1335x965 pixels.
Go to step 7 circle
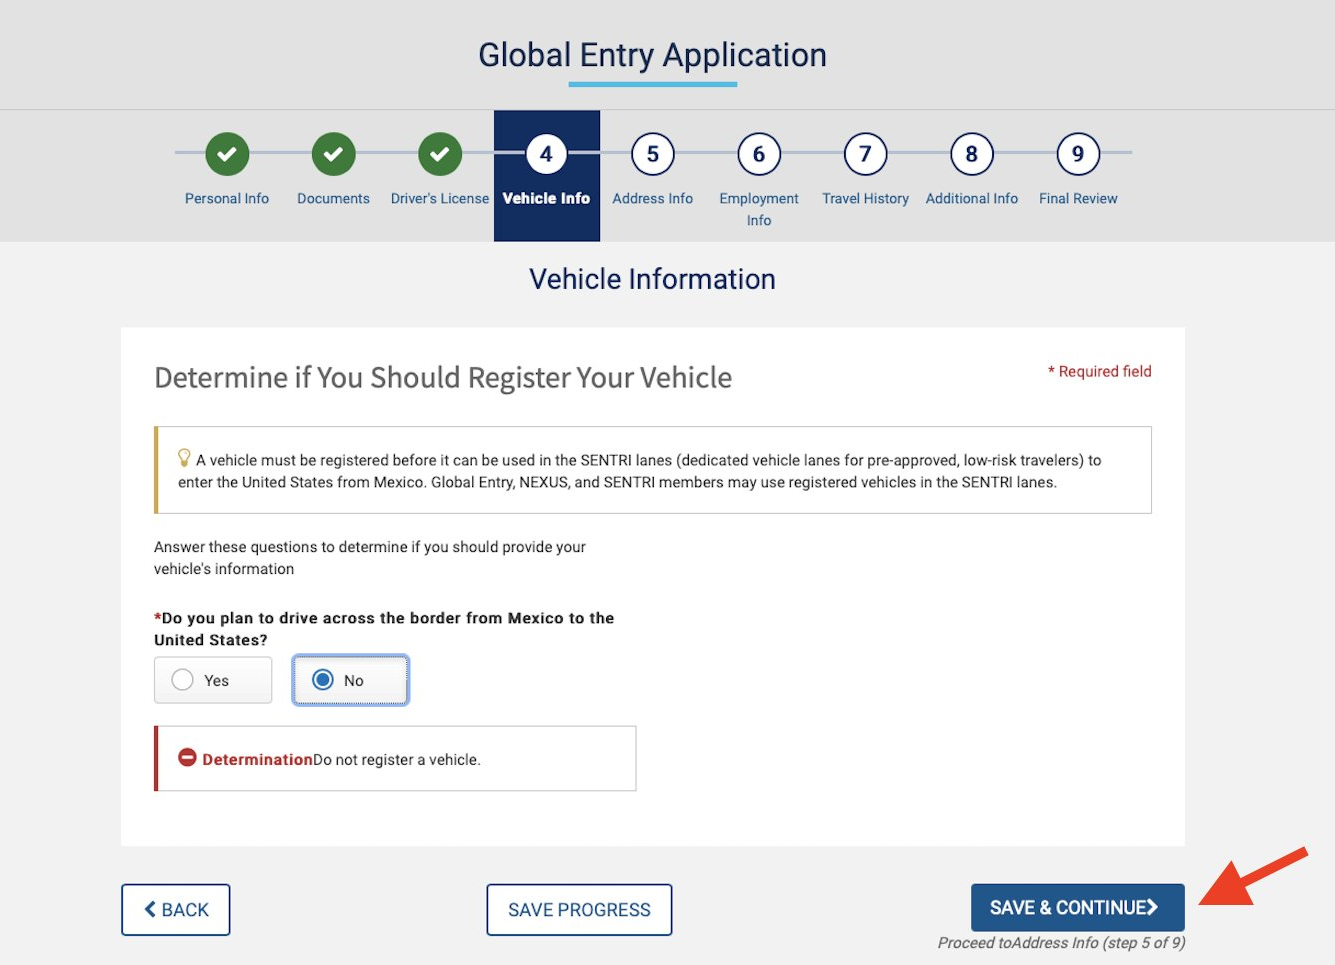pyautogui.click(x=866, y=154)
